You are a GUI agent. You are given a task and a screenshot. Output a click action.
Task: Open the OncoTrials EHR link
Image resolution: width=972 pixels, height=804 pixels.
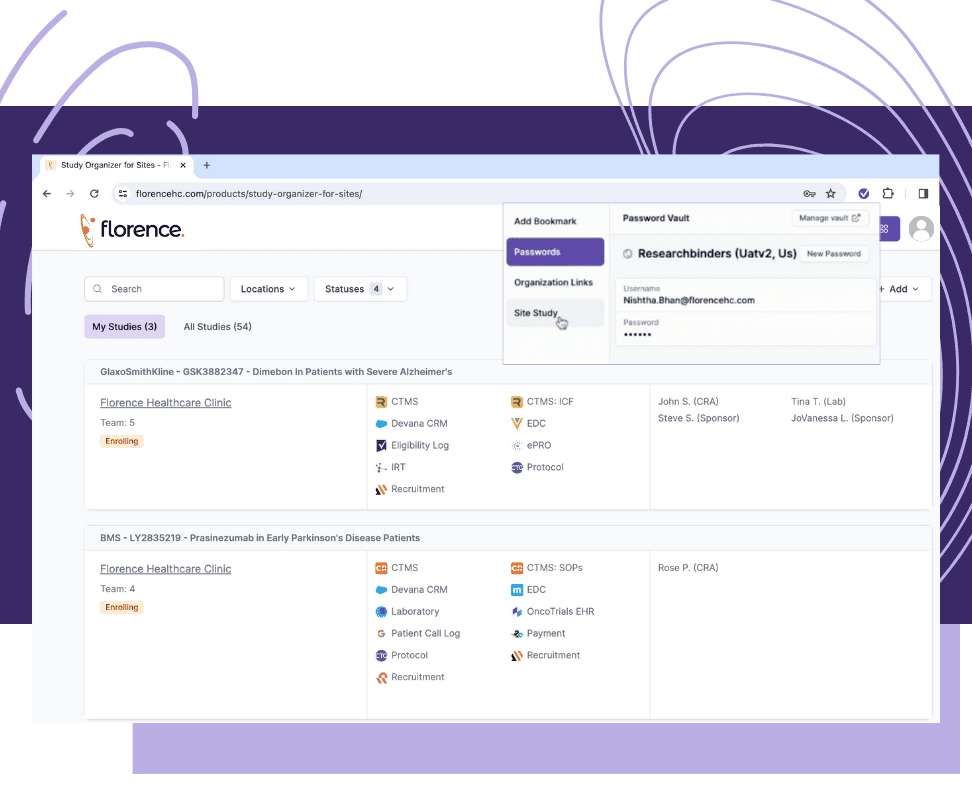tap(552, 611)
